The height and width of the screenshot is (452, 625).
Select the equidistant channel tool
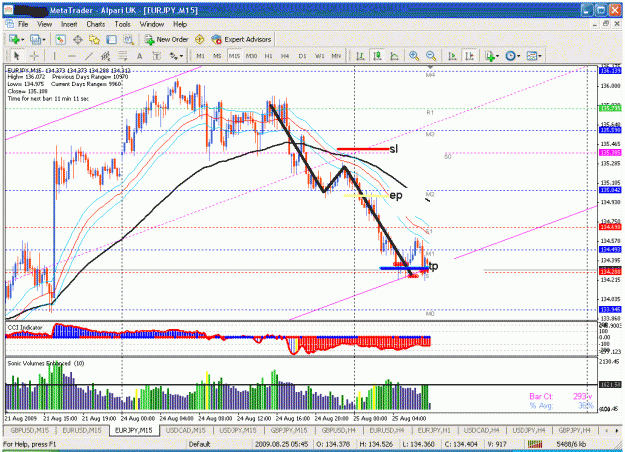coord(106,56)
